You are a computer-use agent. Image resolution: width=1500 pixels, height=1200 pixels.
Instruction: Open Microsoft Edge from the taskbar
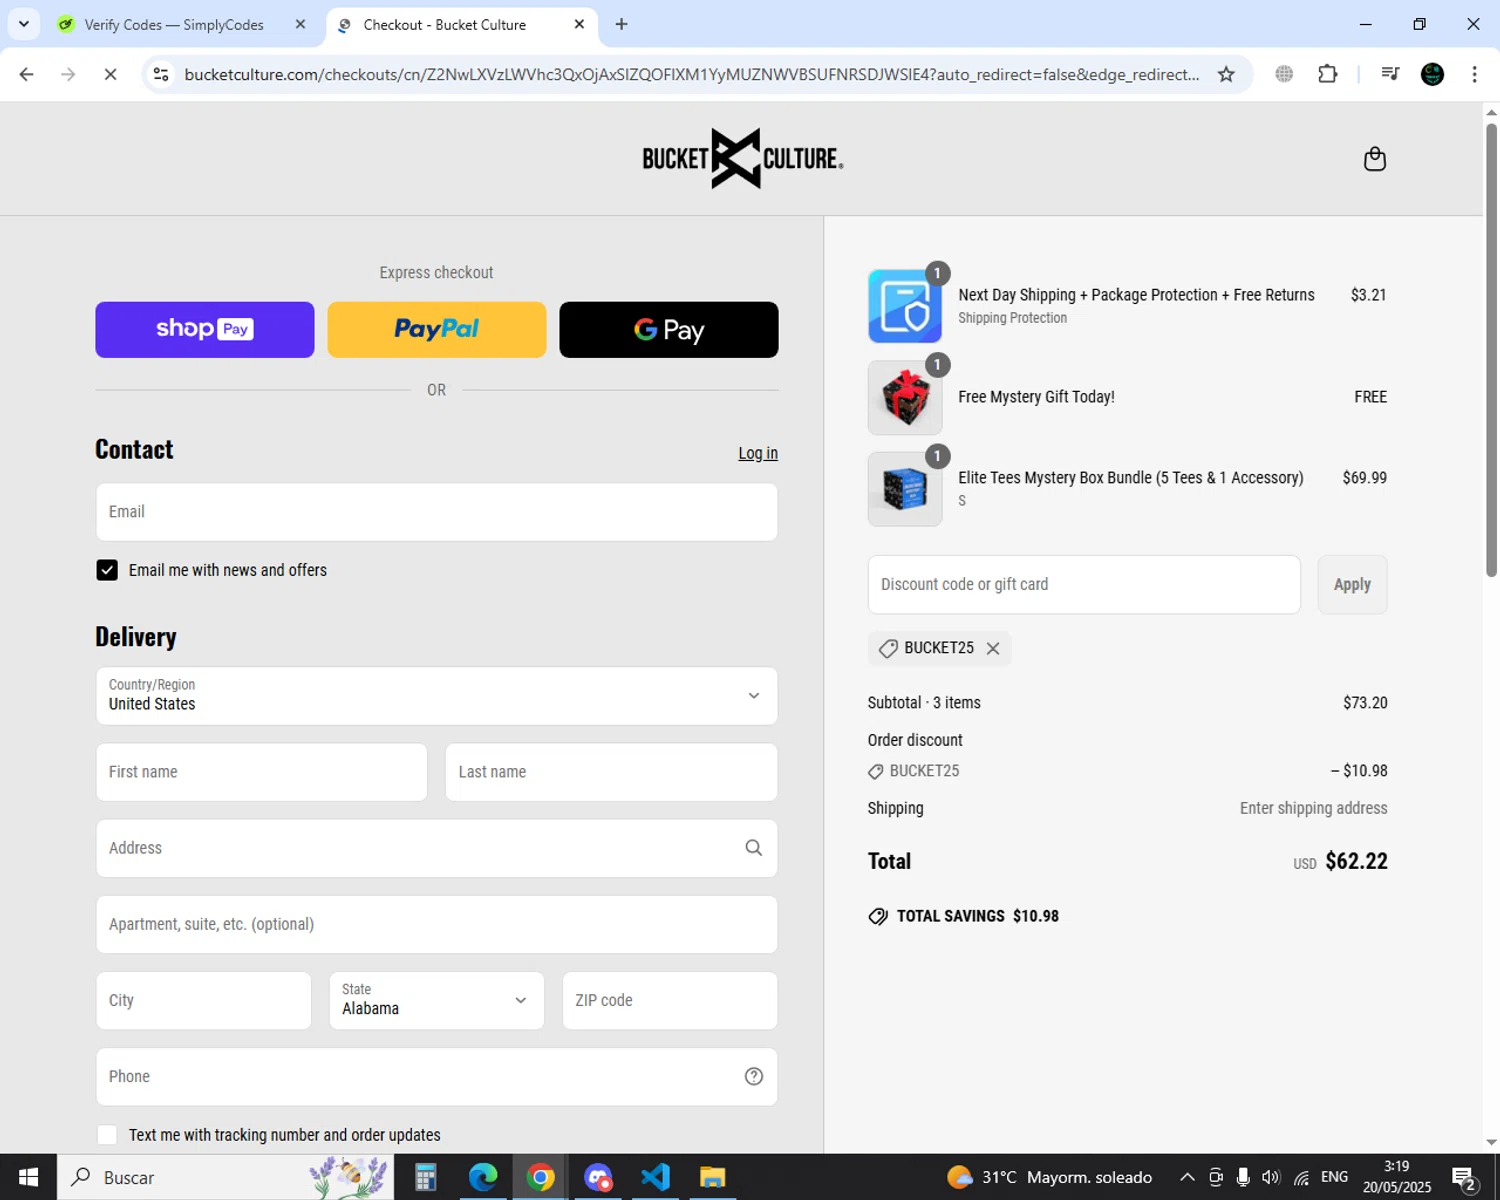[x=483, y=1177]
